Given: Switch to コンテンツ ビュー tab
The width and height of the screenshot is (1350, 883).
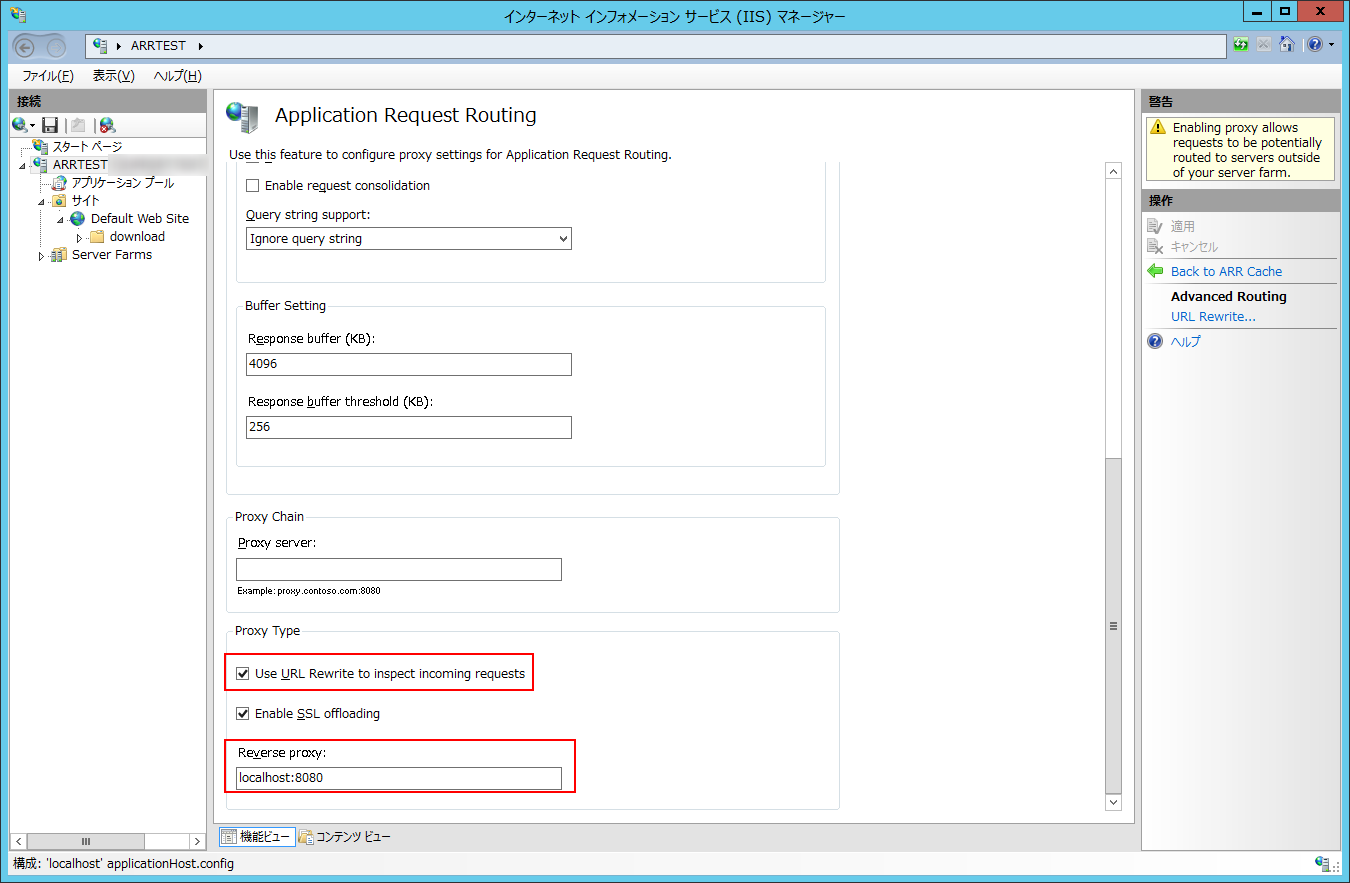Looking at the screenshot, I should (x=345, y=837).
